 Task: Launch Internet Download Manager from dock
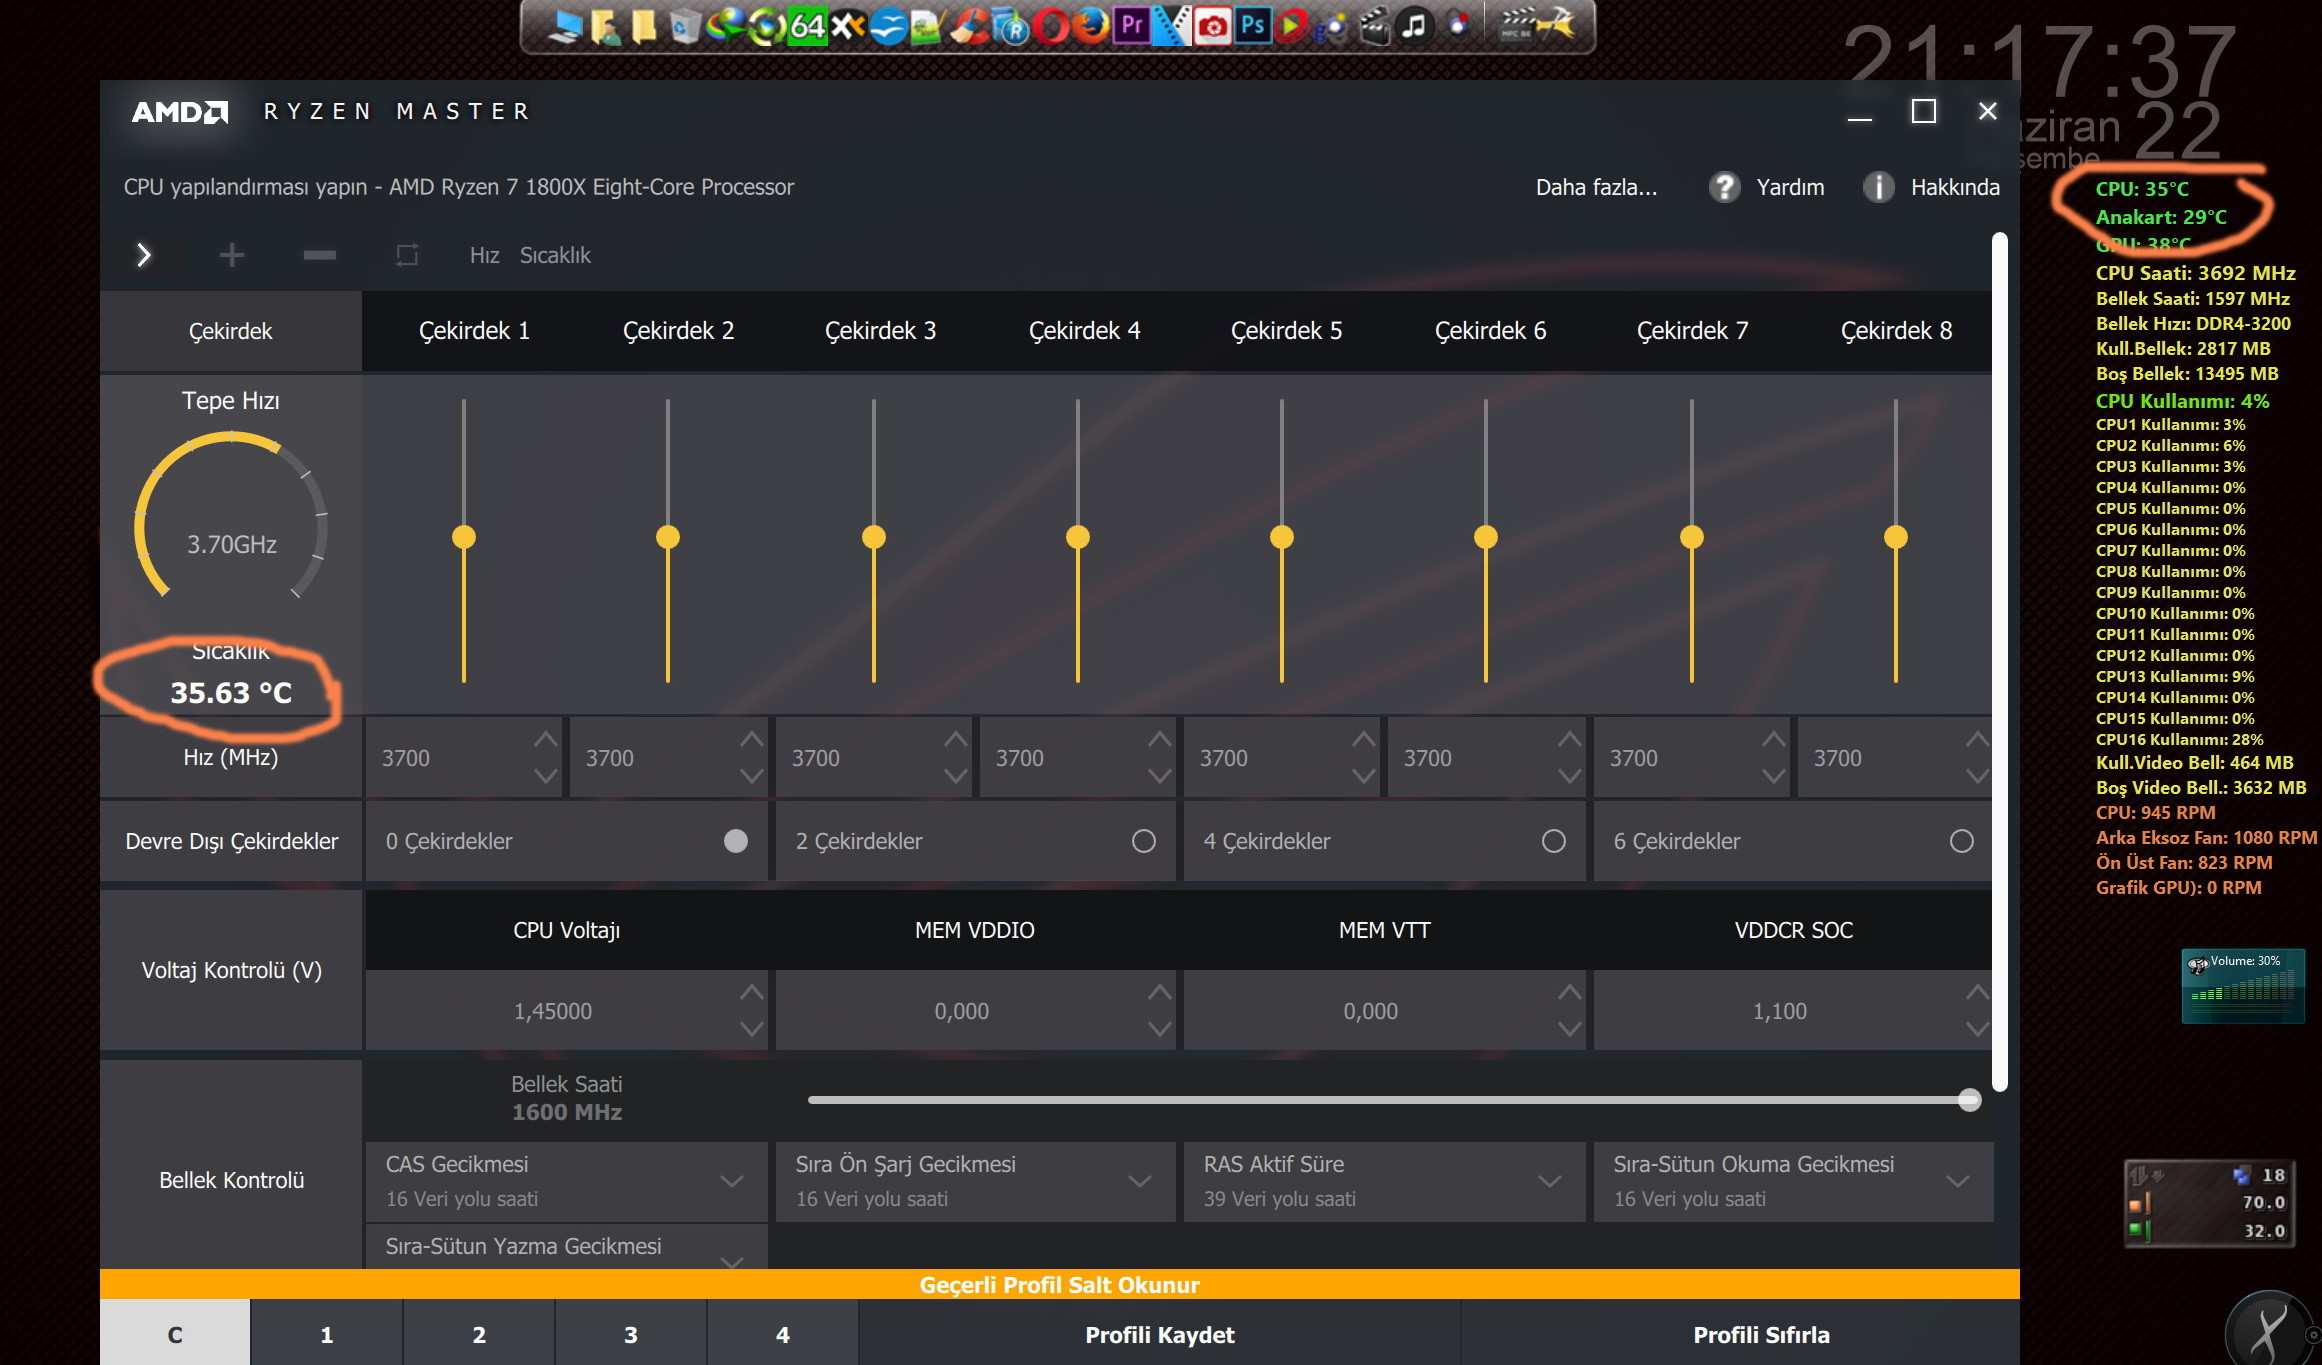point(725,27)
